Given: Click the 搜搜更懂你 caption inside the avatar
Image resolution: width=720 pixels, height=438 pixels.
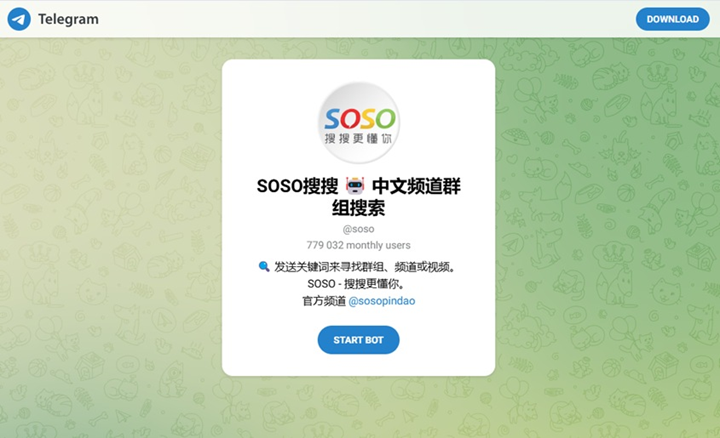Looking at the screenshot, I should tap(358, 138).
